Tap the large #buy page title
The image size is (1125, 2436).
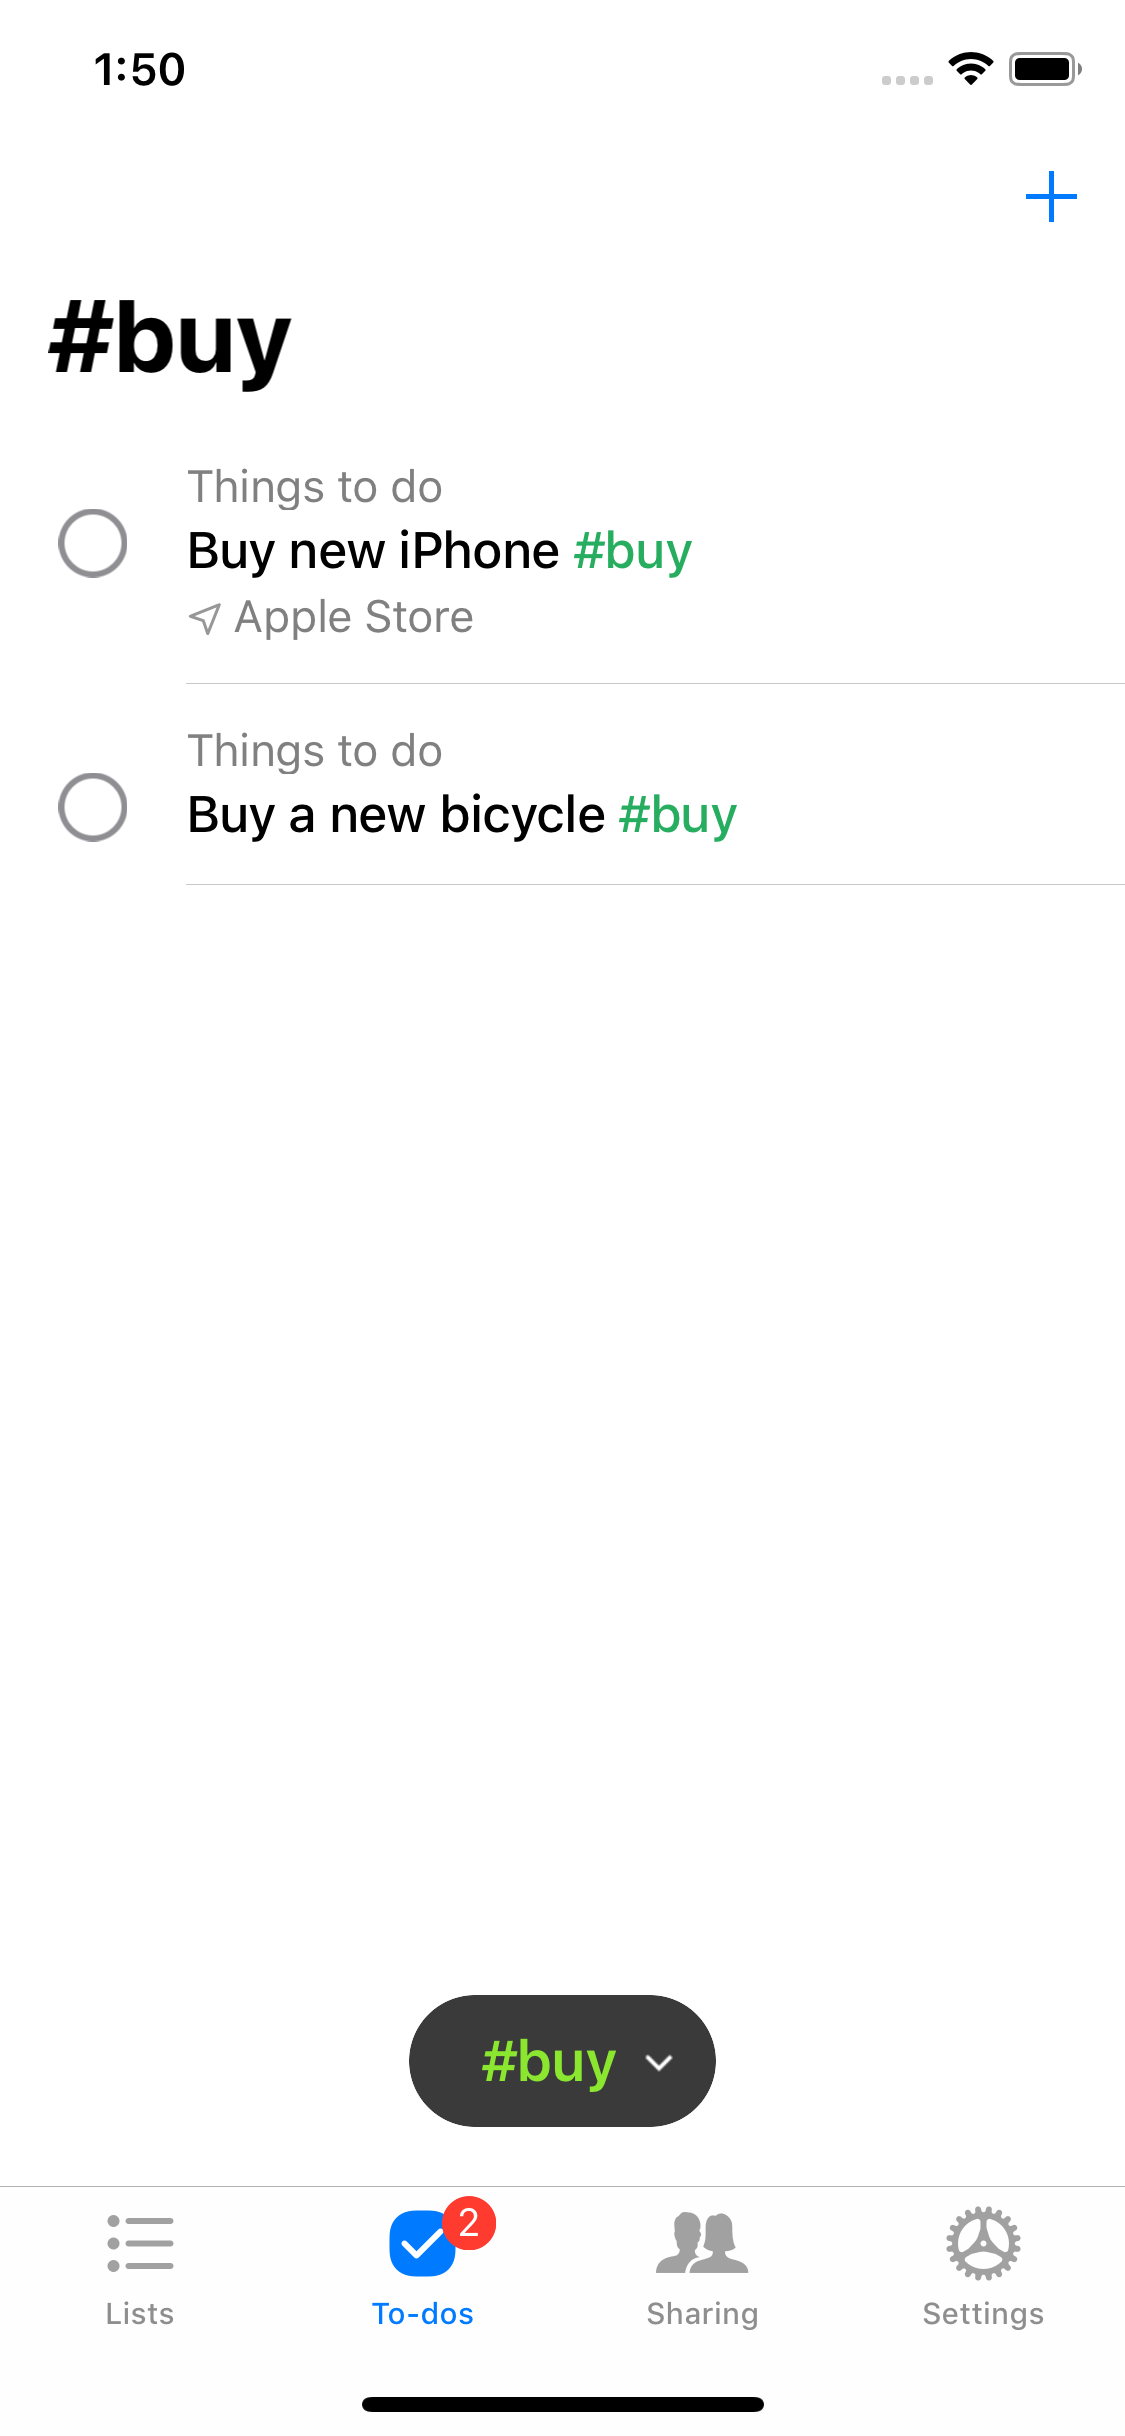point(170,341)
